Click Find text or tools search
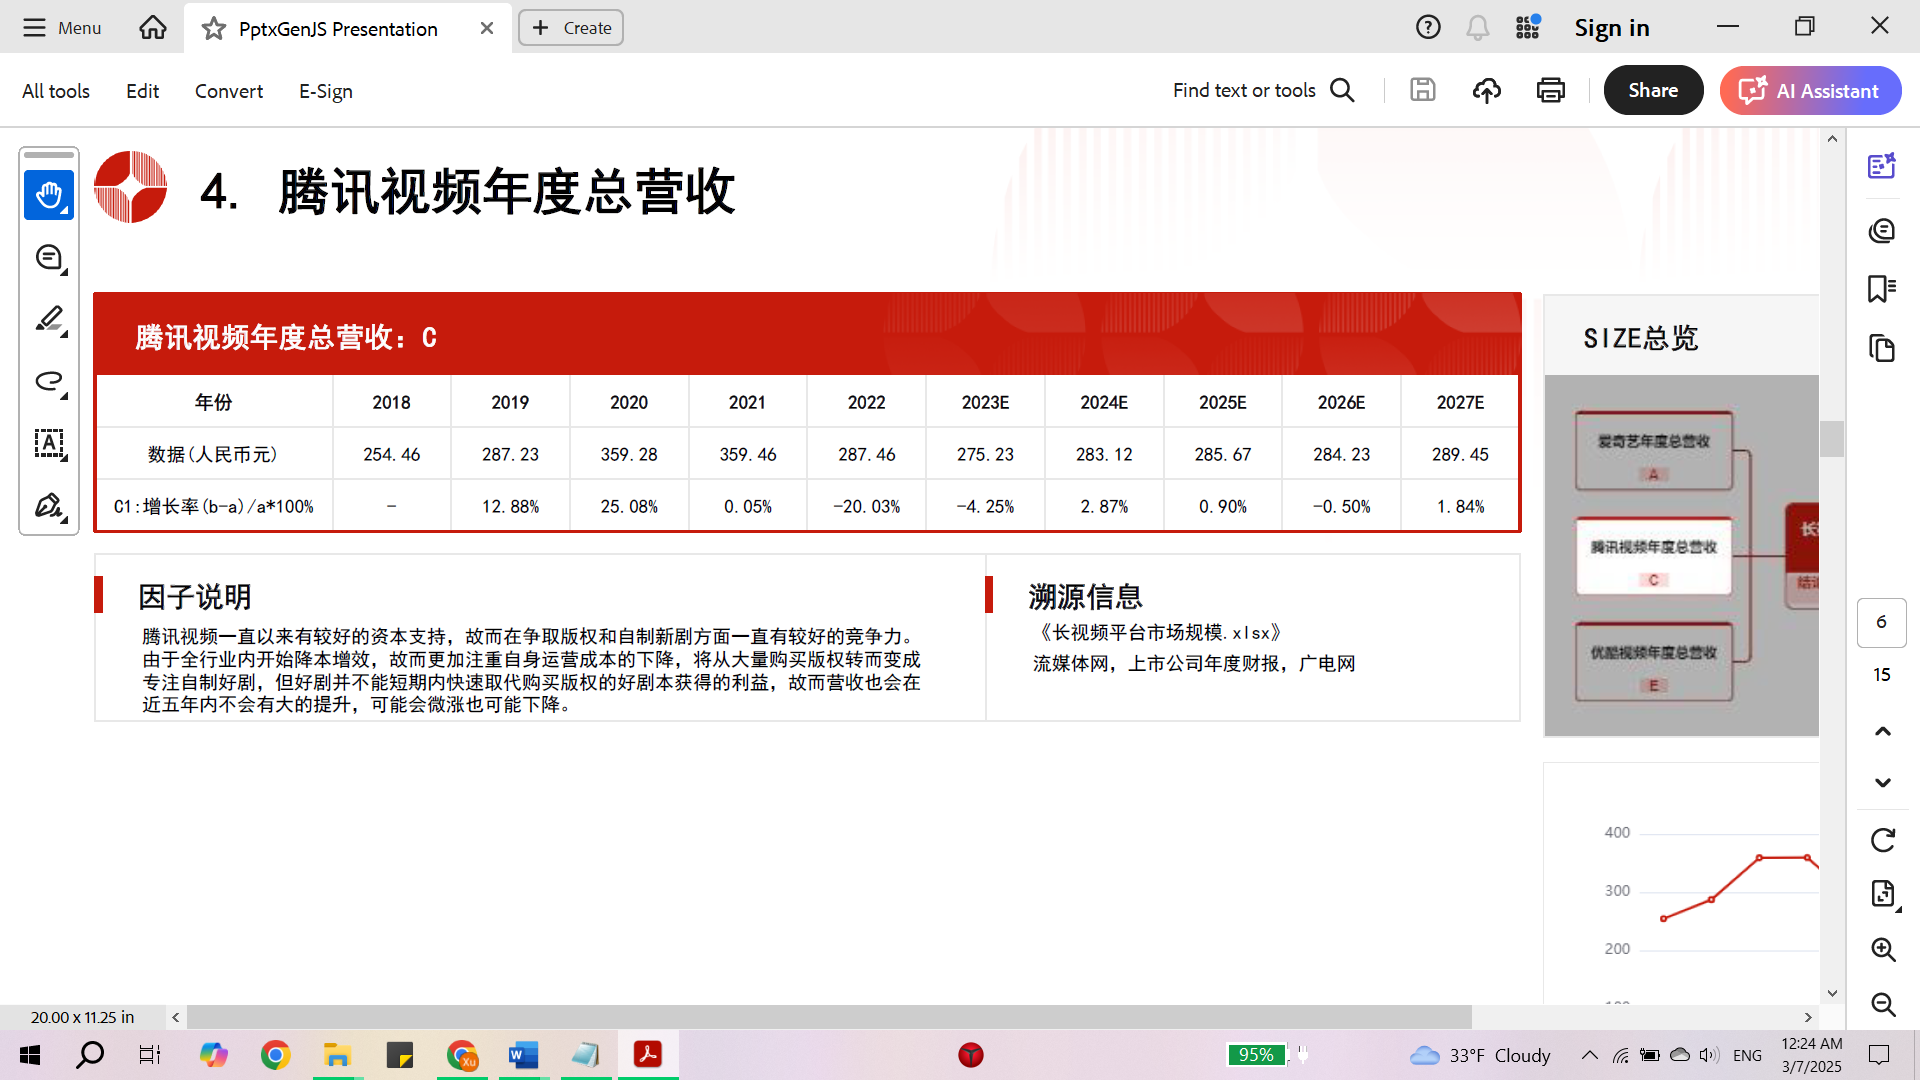1920x1080 pixels. pos(1264,90)
